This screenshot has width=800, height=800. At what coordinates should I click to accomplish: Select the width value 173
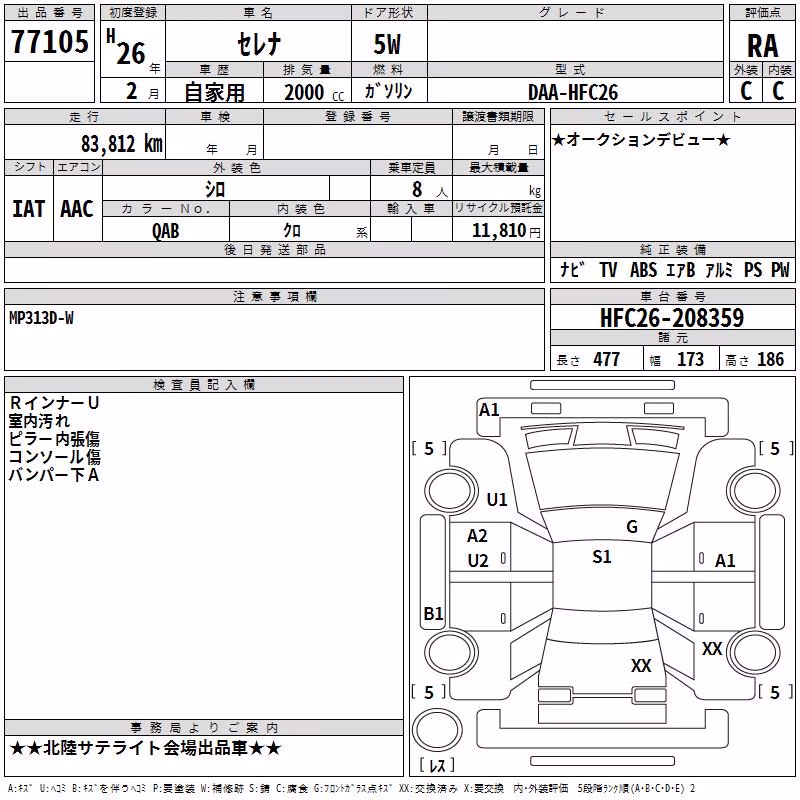(x=690, y=359)
